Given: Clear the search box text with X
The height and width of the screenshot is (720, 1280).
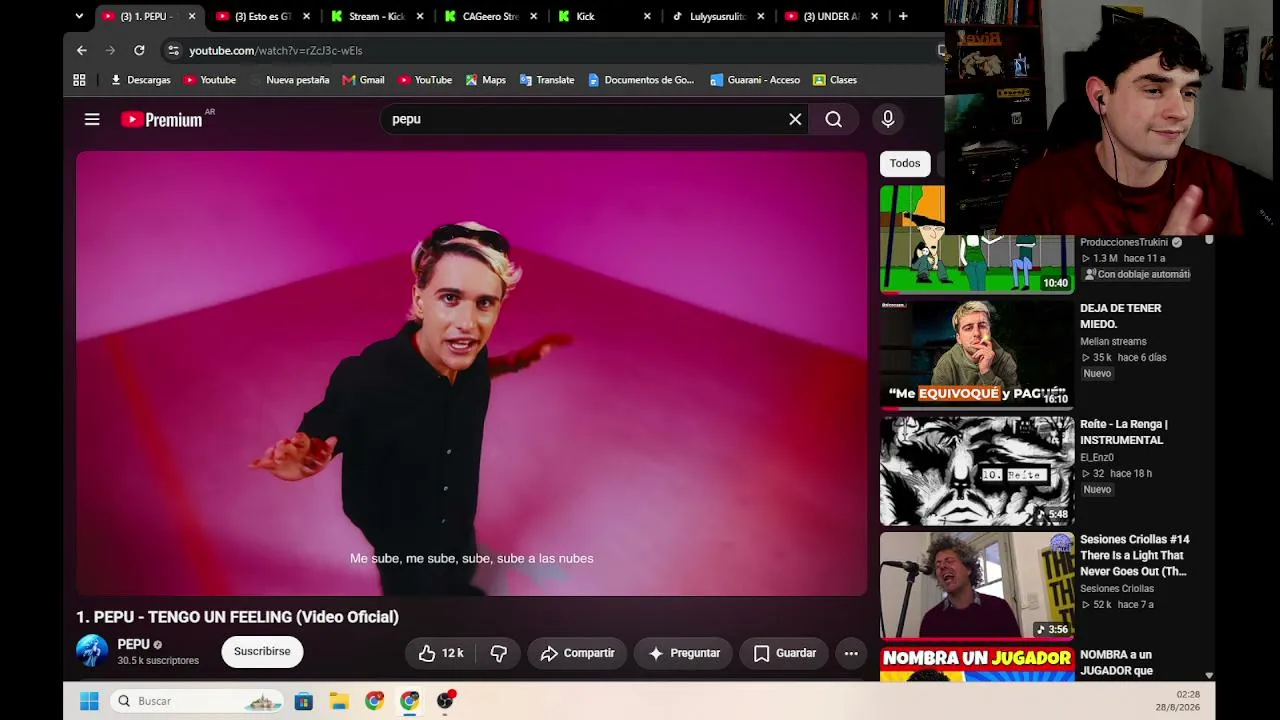Looking at the screenshot, I should click(x=795, y=120).
